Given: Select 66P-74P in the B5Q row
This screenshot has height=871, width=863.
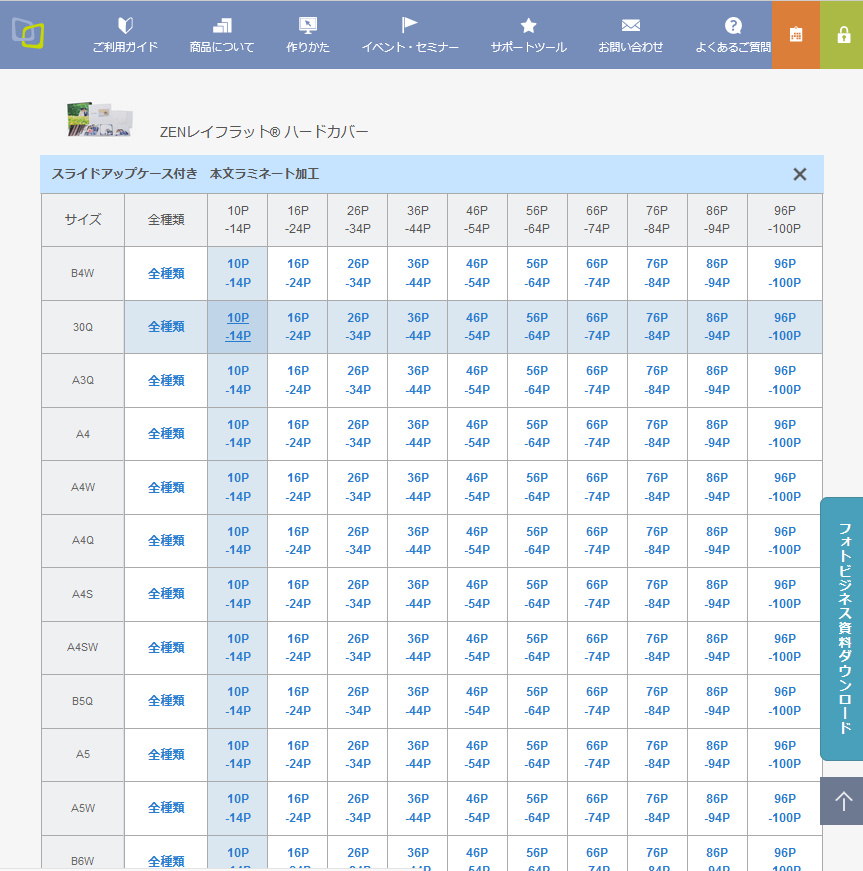Looking at the screenshot, I should pos(597,701).
